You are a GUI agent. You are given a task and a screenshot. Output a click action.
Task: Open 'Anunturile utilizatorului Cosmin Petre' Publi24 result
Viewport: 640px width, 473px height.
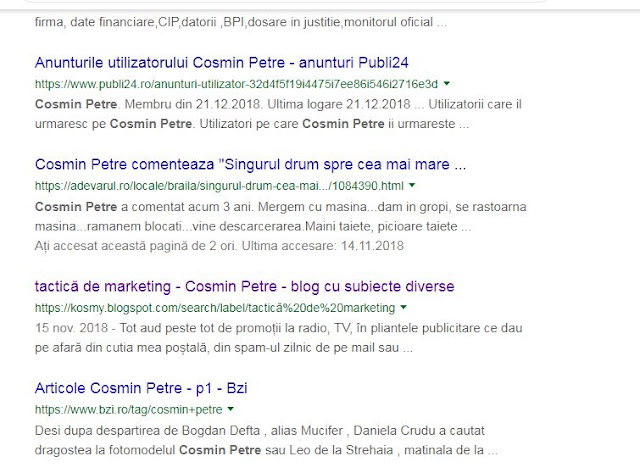[x=222, y=62]
